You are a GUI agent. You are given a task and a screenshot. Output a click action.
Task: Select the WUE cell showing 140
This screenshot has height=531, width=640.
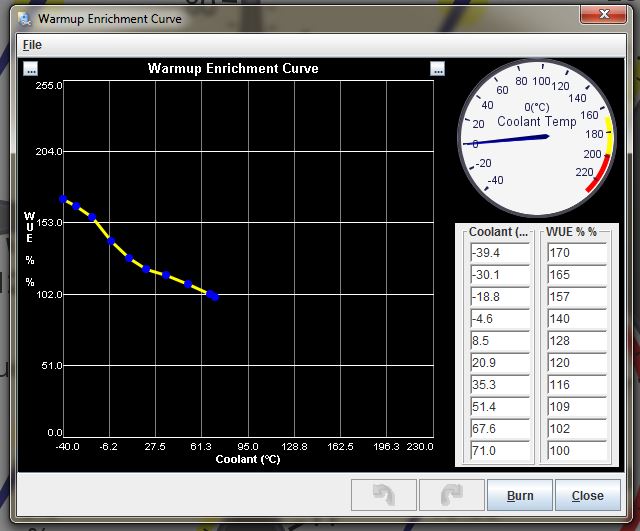(x=575, y=319)
